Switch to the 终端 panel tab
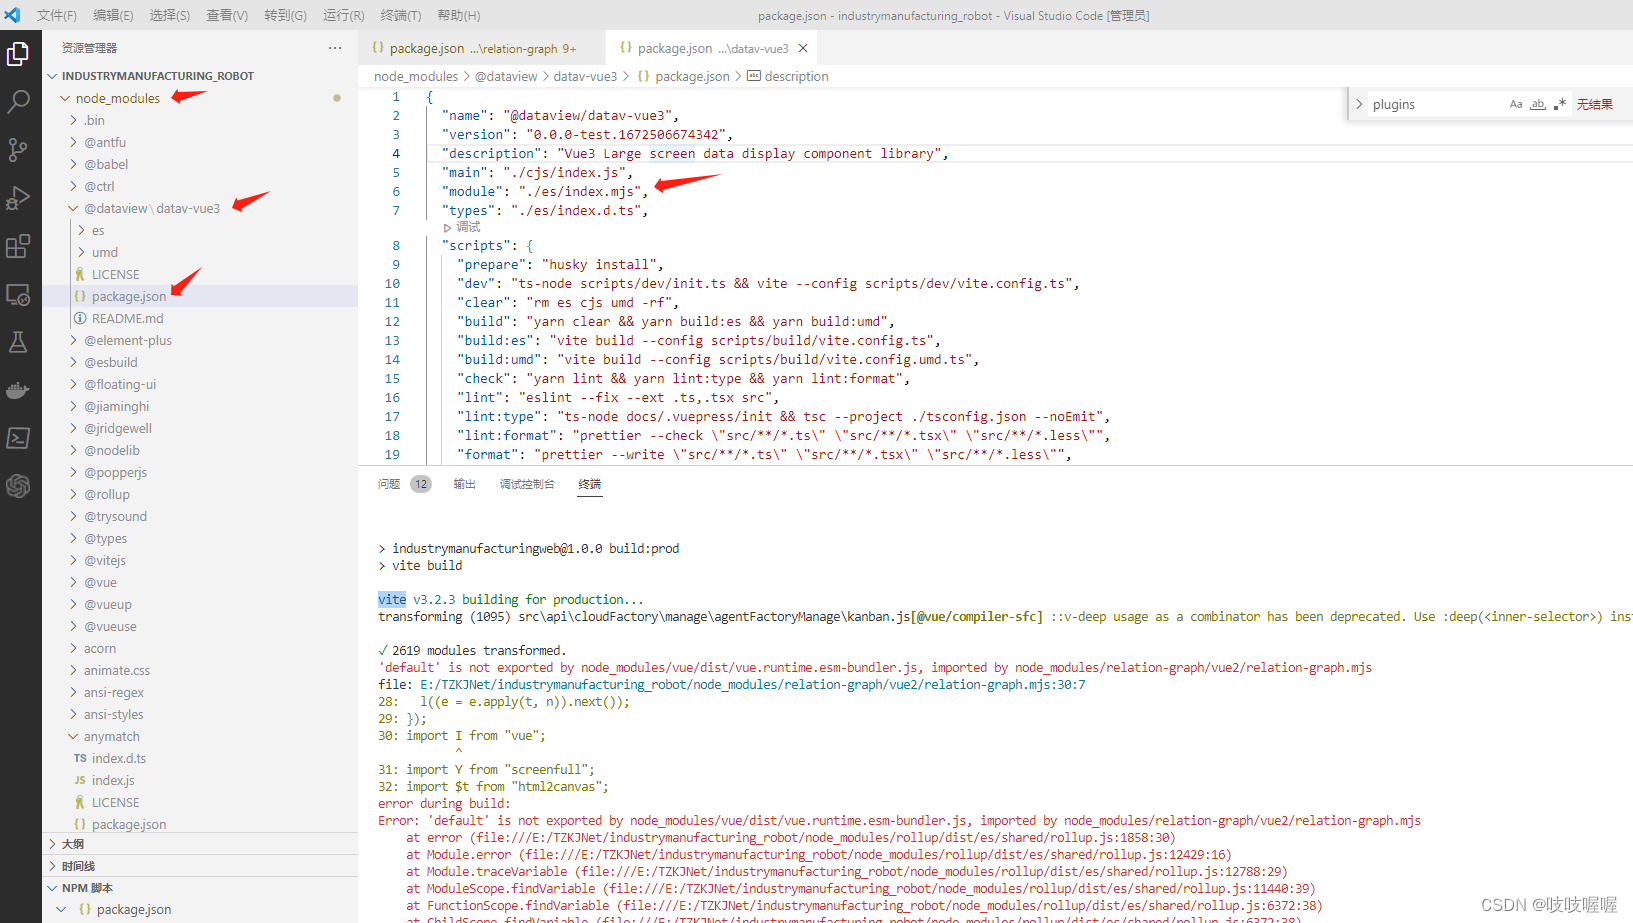1633x923 pixels. (x=590, y=484)
